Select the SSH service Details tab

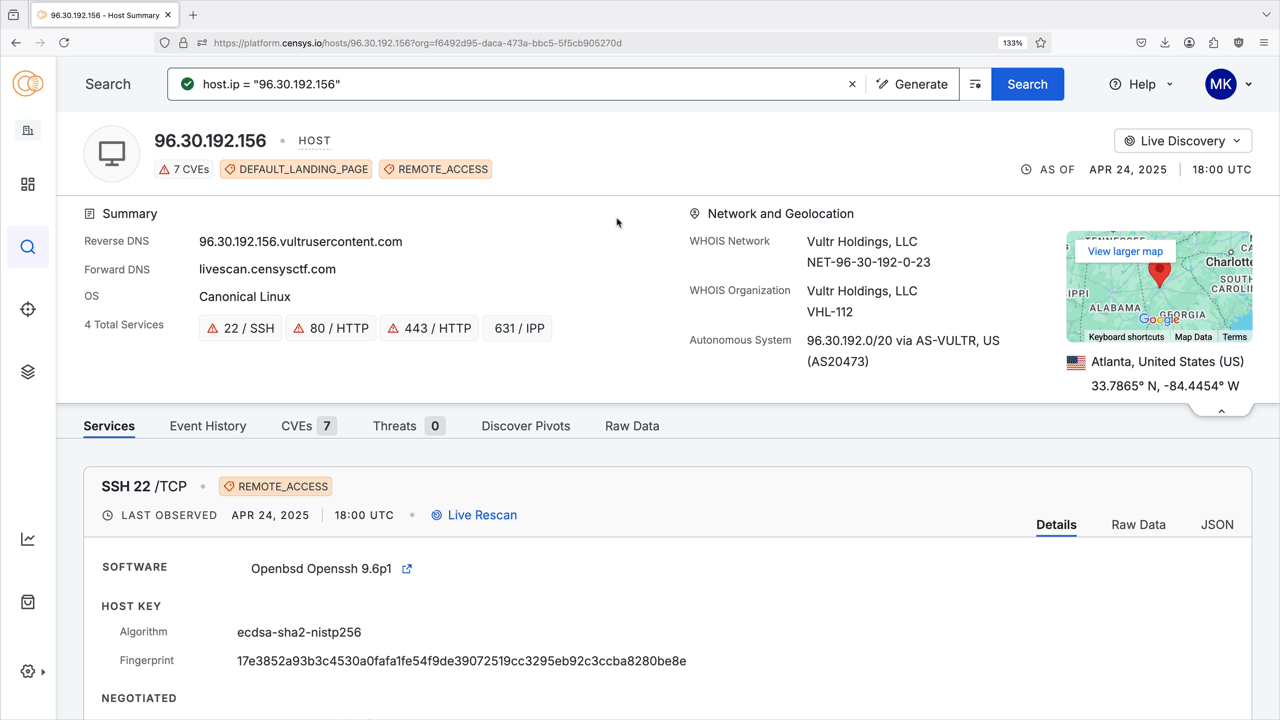(x=1056, y=525)
